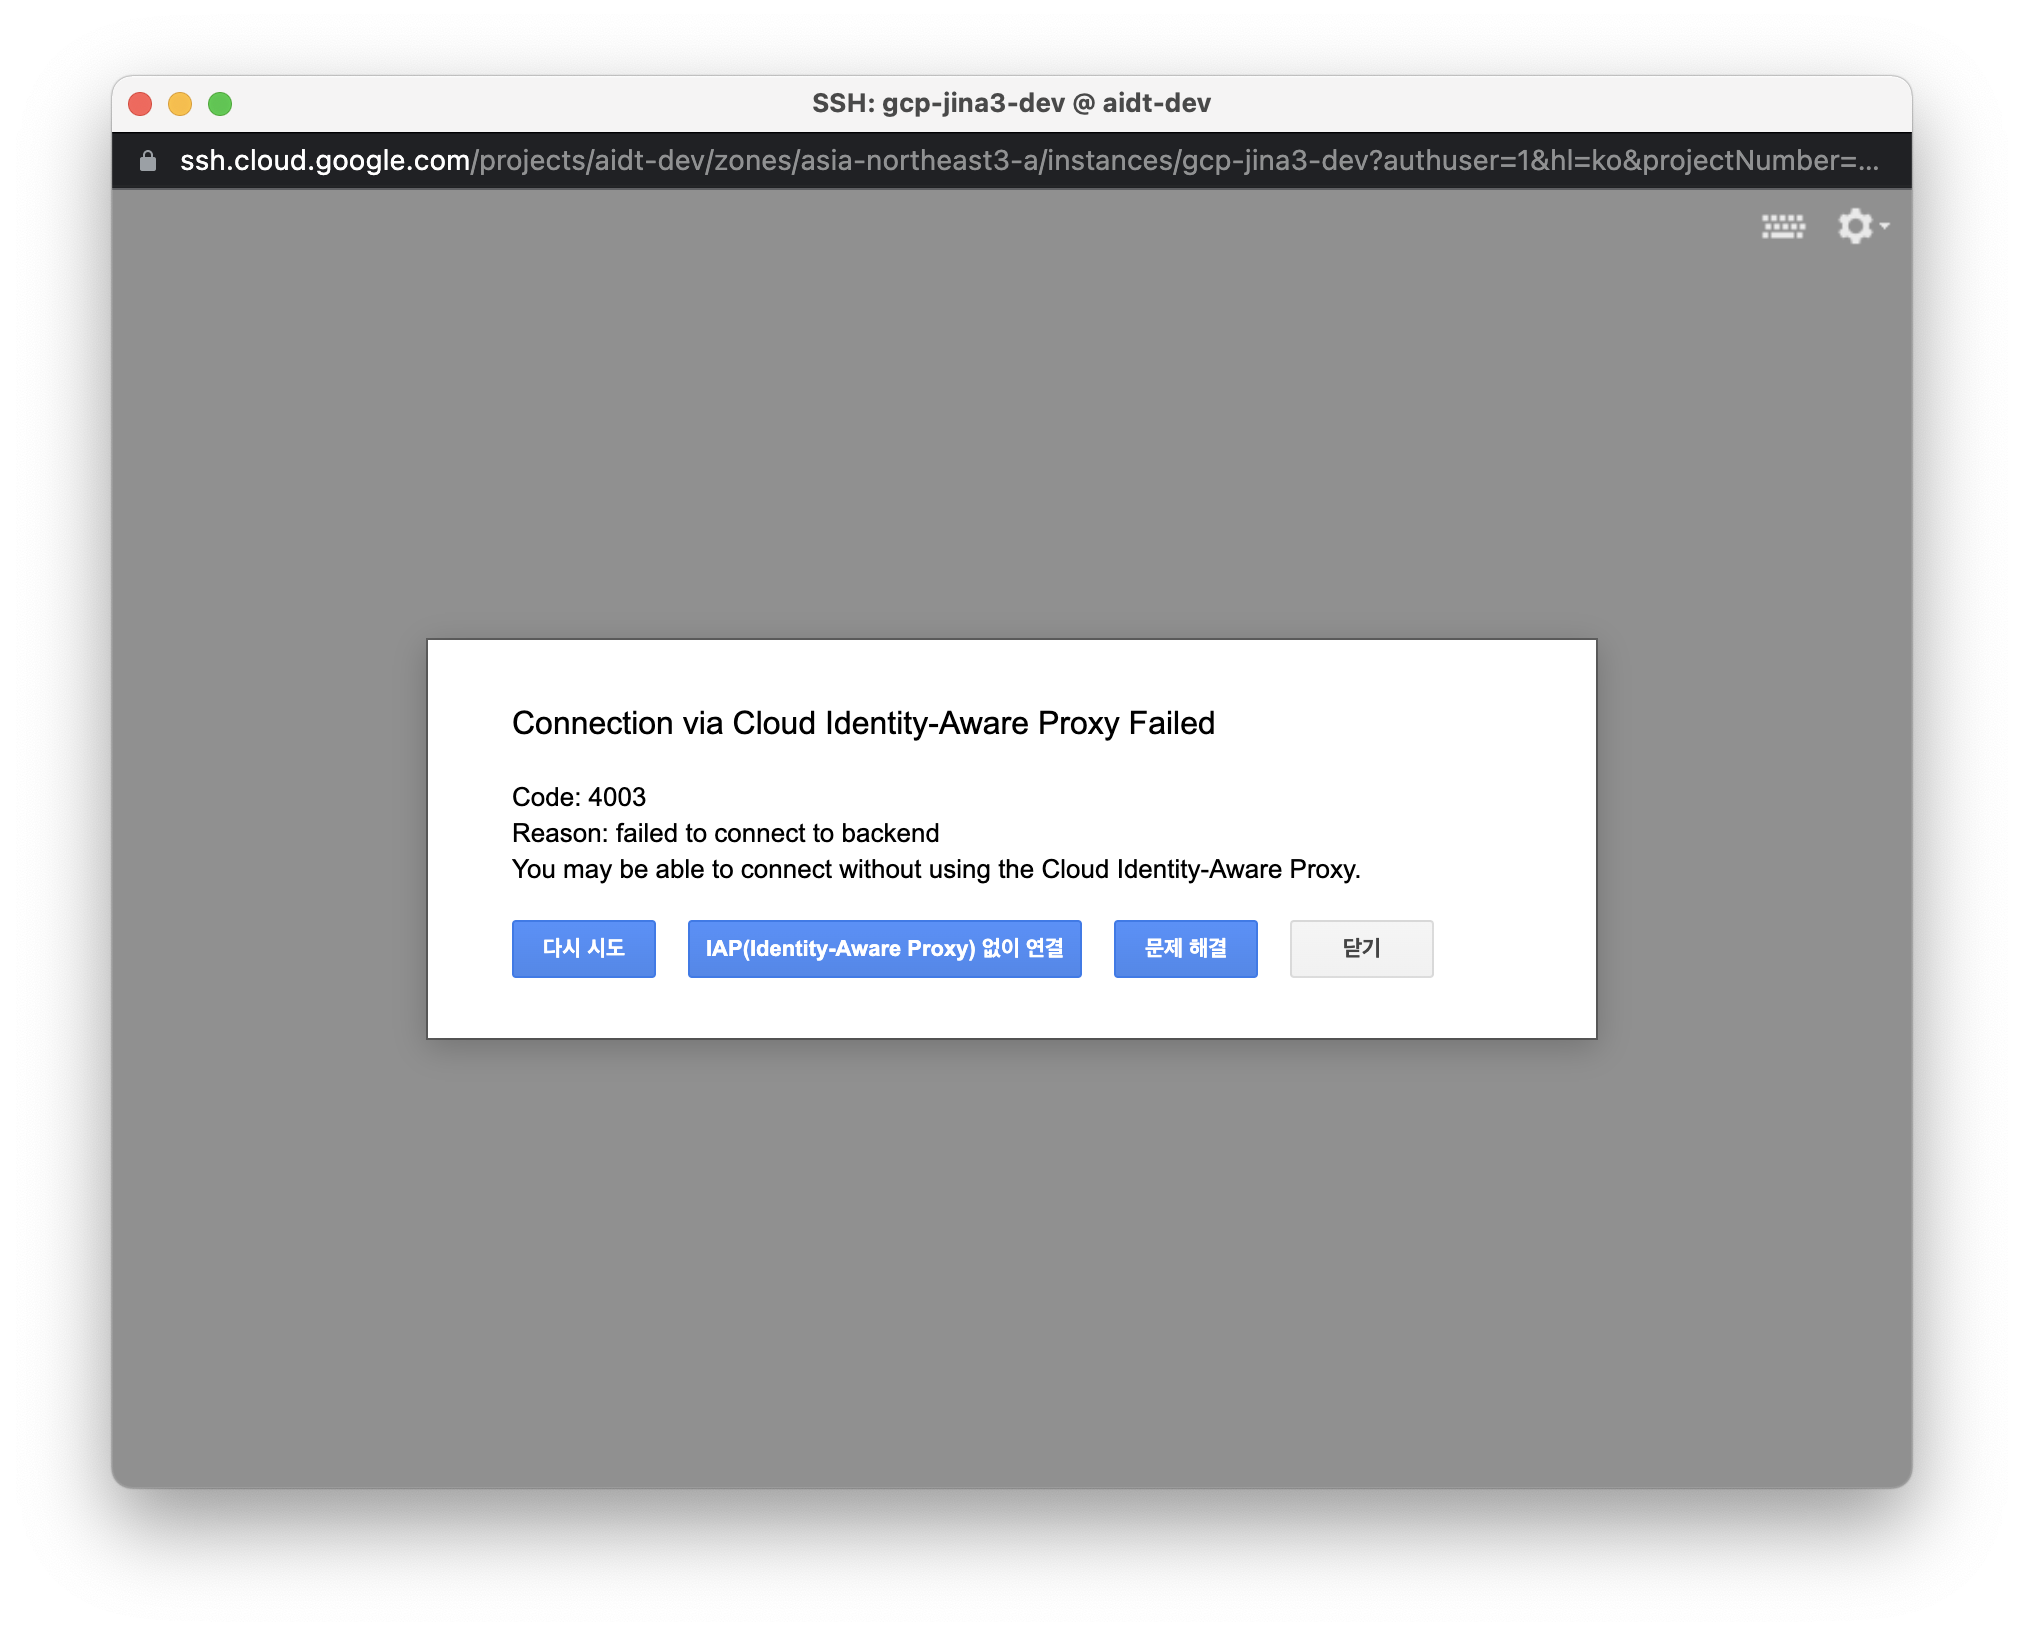Click the padlock icon in address bar
The height and width of the screenshot is (1636, 2024).
point(148,161)
